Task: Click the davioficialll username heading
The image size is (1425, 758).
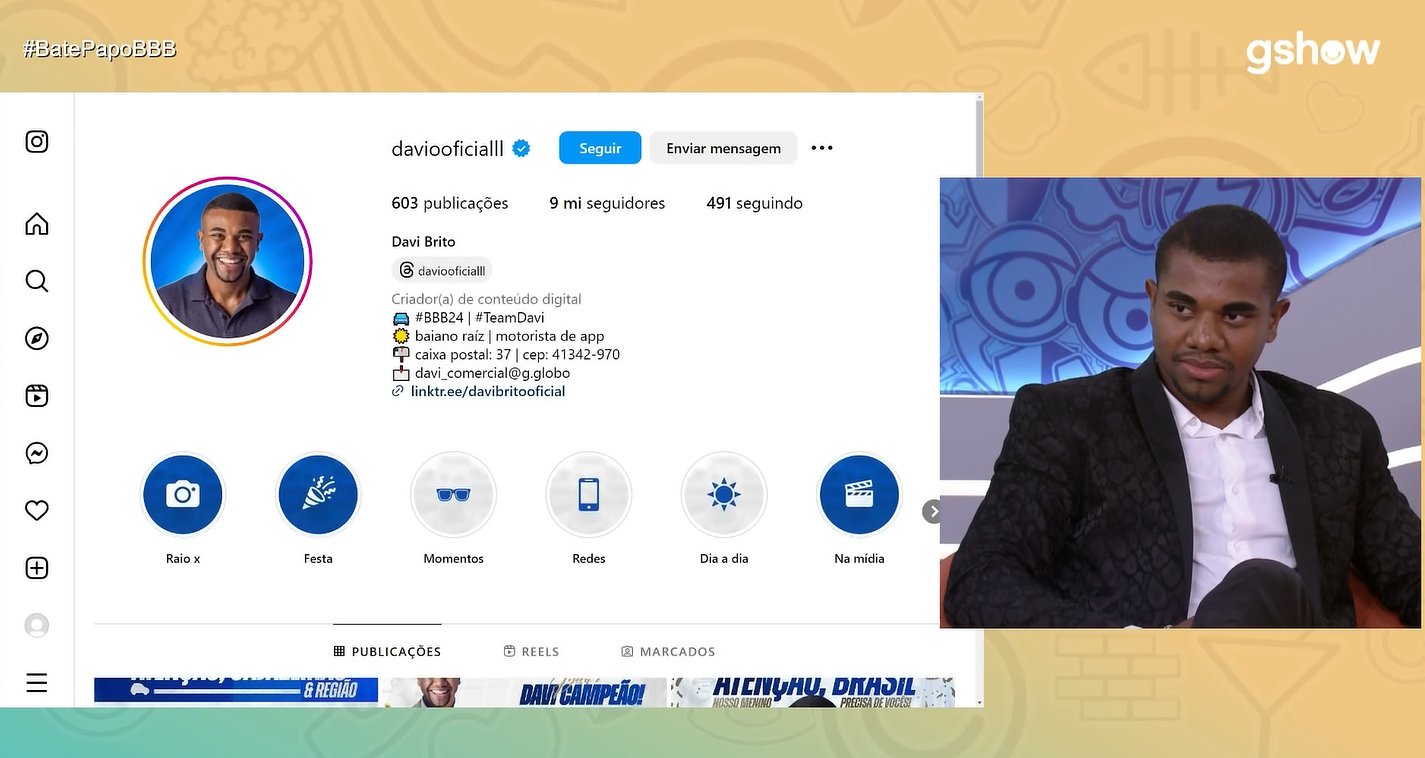Action: pyautogui.click(x=447, y=148)
